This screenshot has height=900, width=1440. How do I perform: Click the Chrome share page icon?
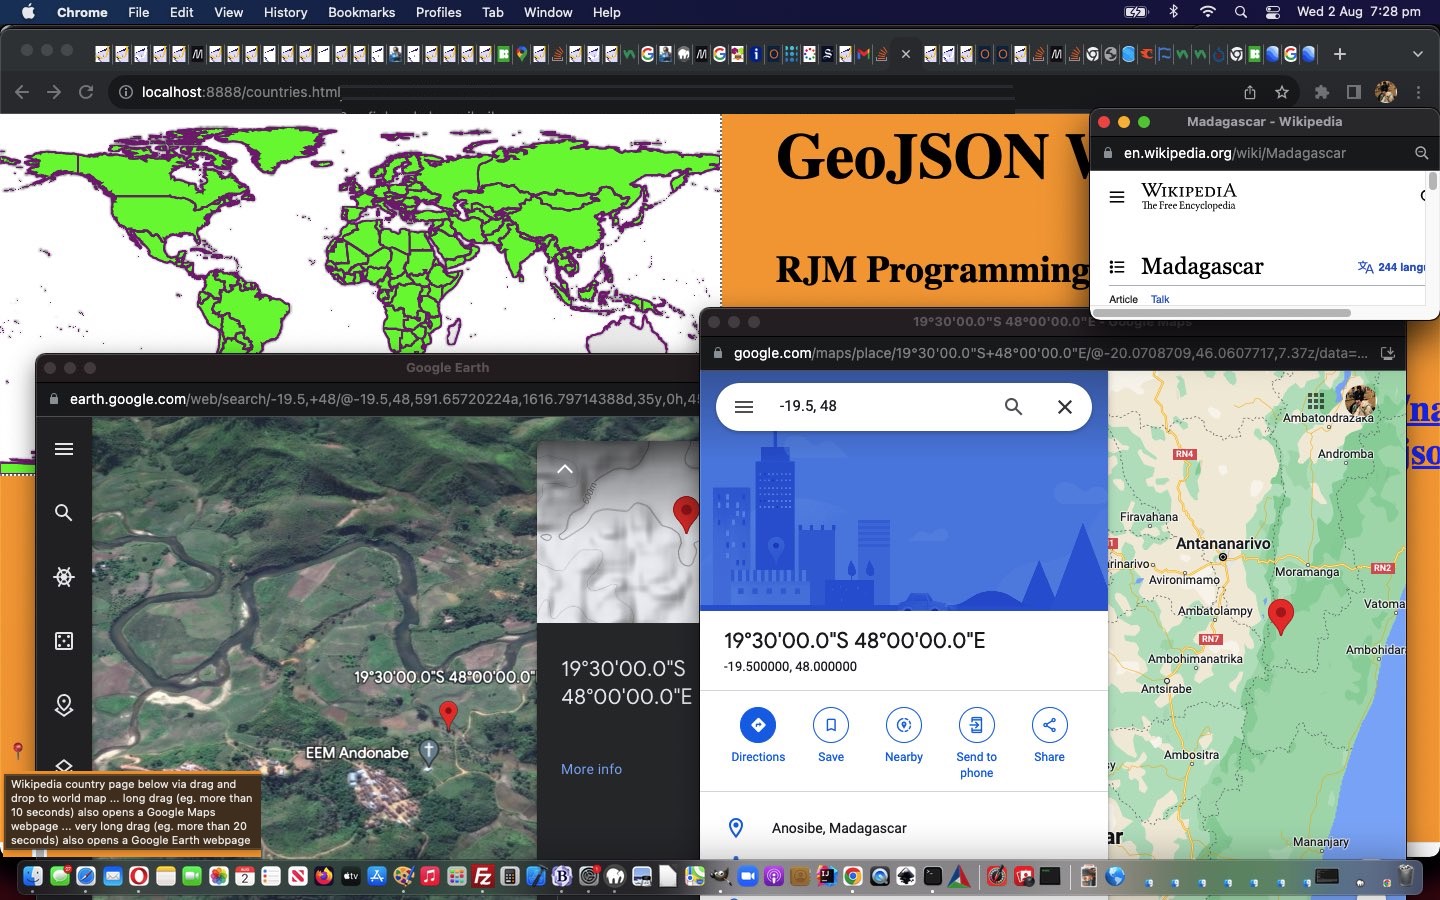(x=1250, y=92)
